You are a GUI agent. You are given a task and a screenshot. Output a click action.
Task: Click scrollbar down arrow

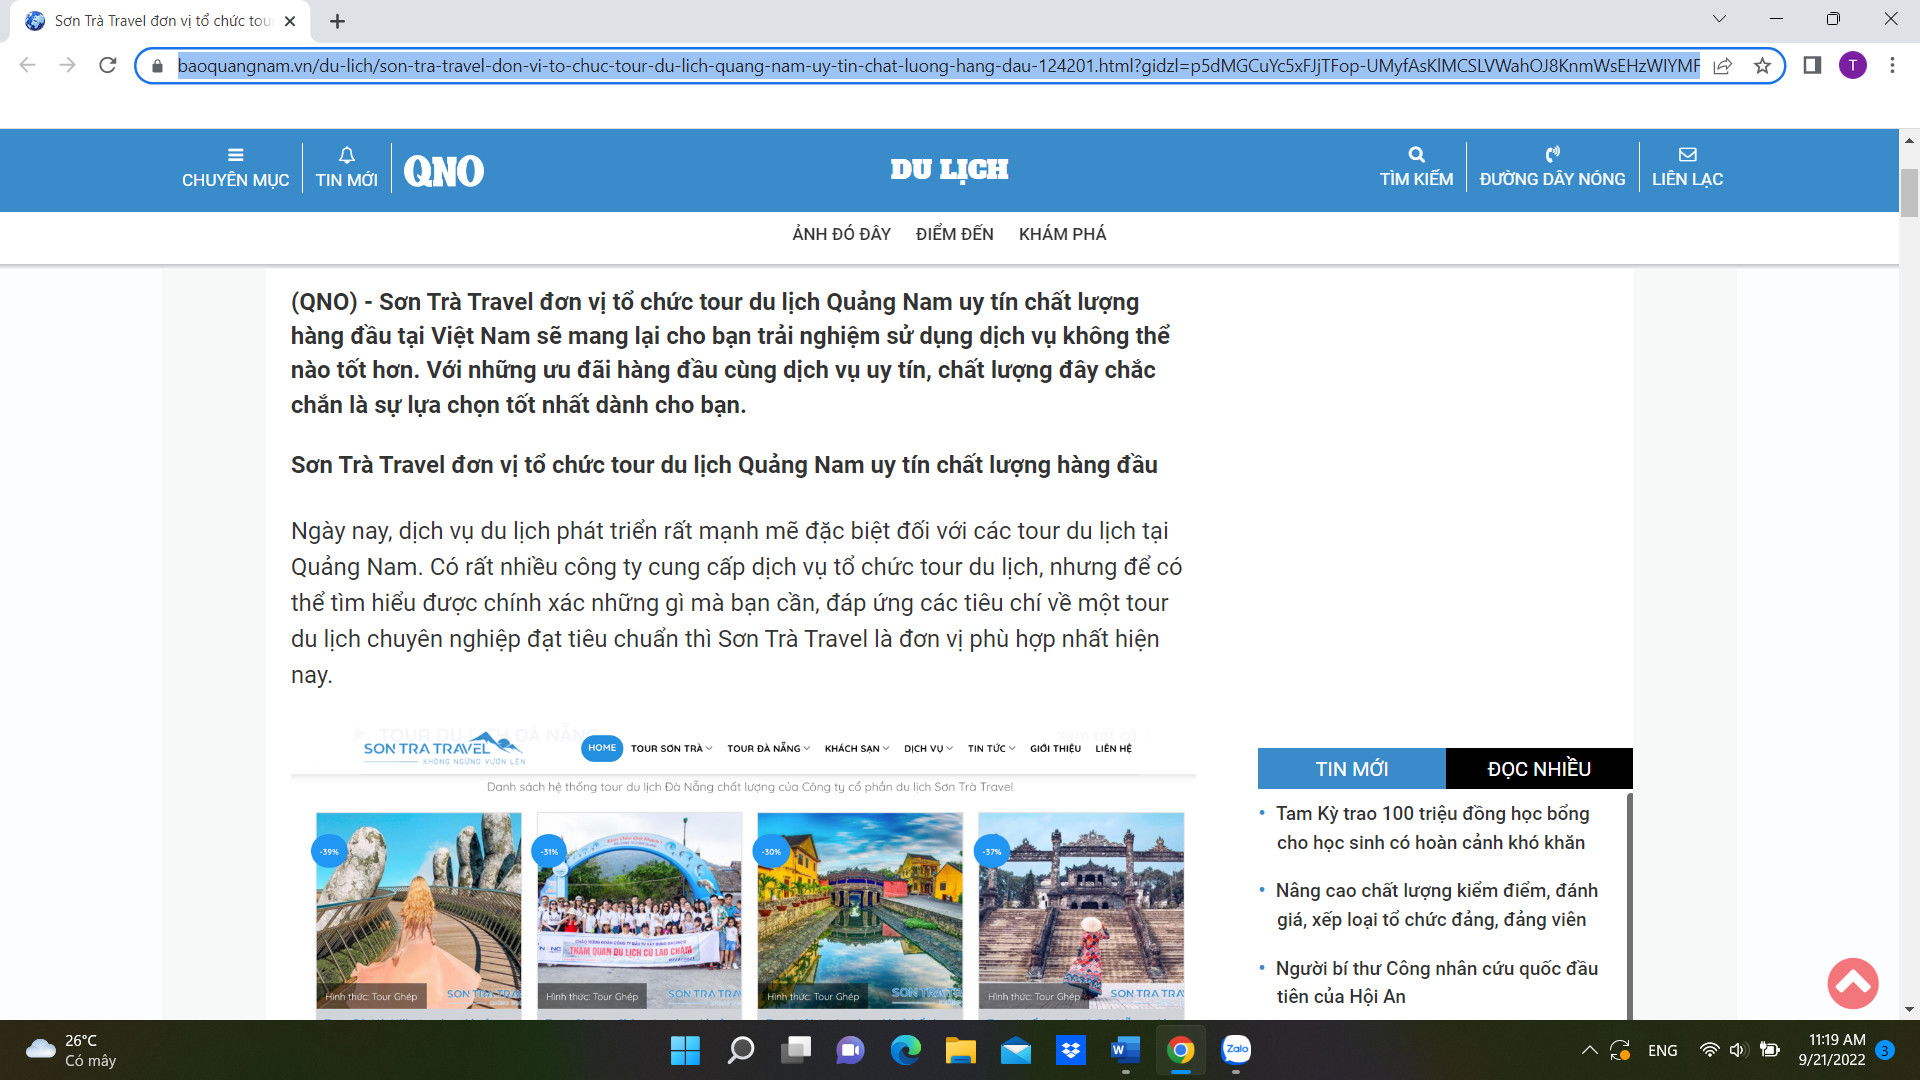(1909, 1009)
